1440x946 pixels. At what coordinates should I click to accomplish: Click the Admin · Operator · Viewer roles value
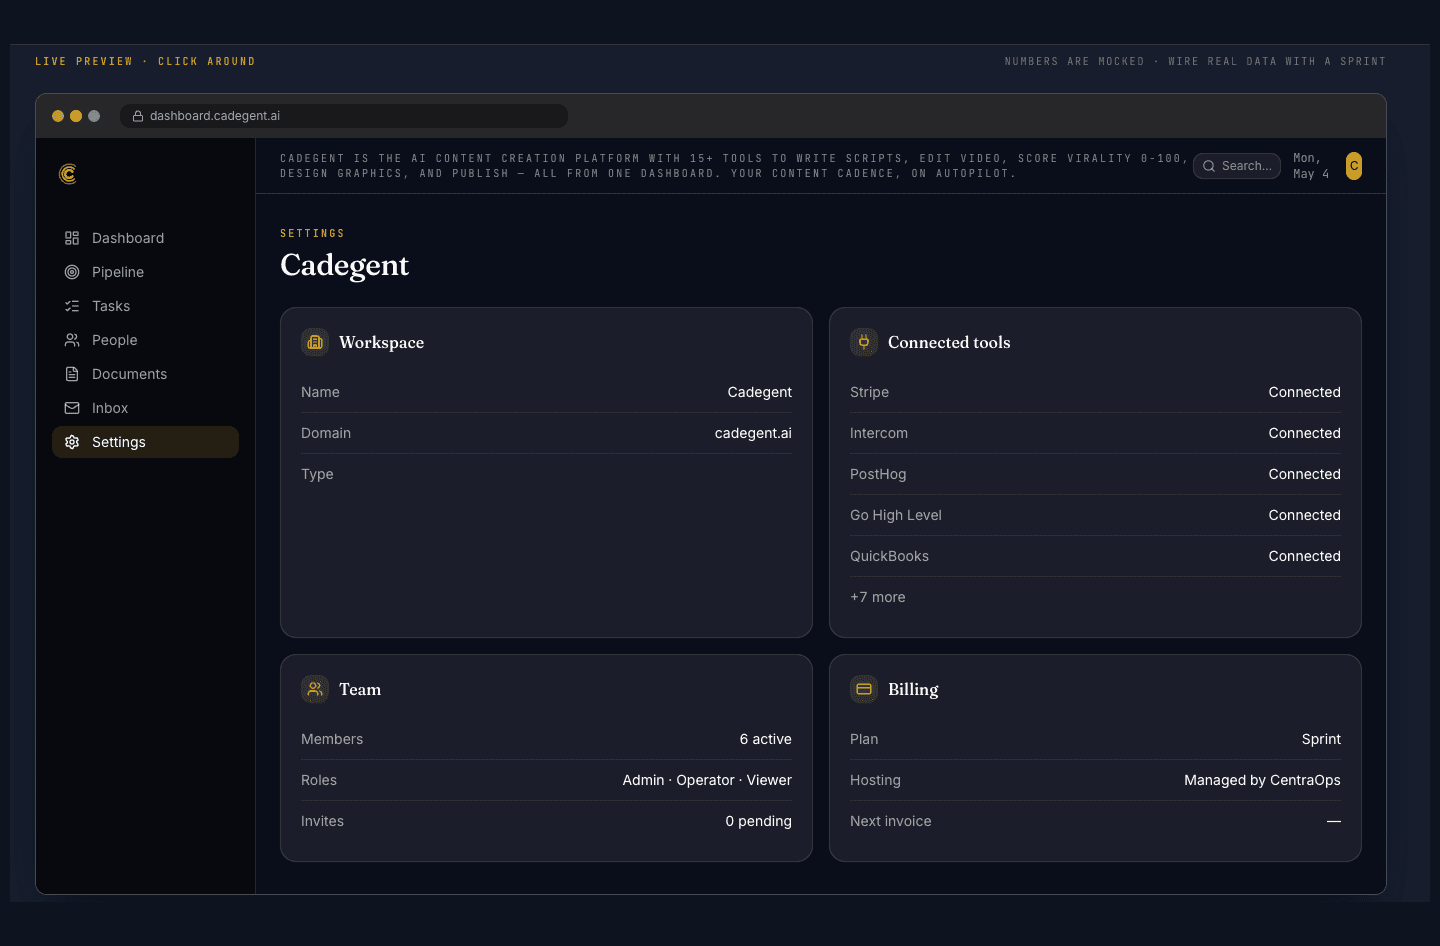(x=707, y=780)
